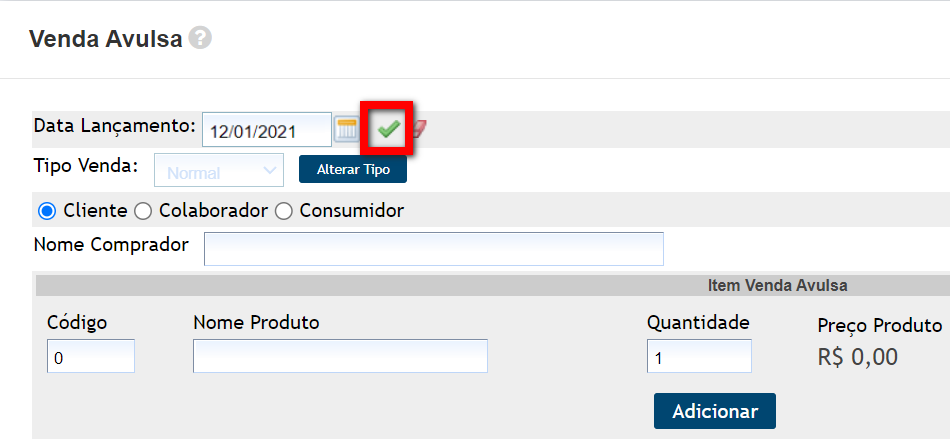This screenshot has height=448, width=950.
Task: Choose the Colaborador radio option
Action: point(142,211)
